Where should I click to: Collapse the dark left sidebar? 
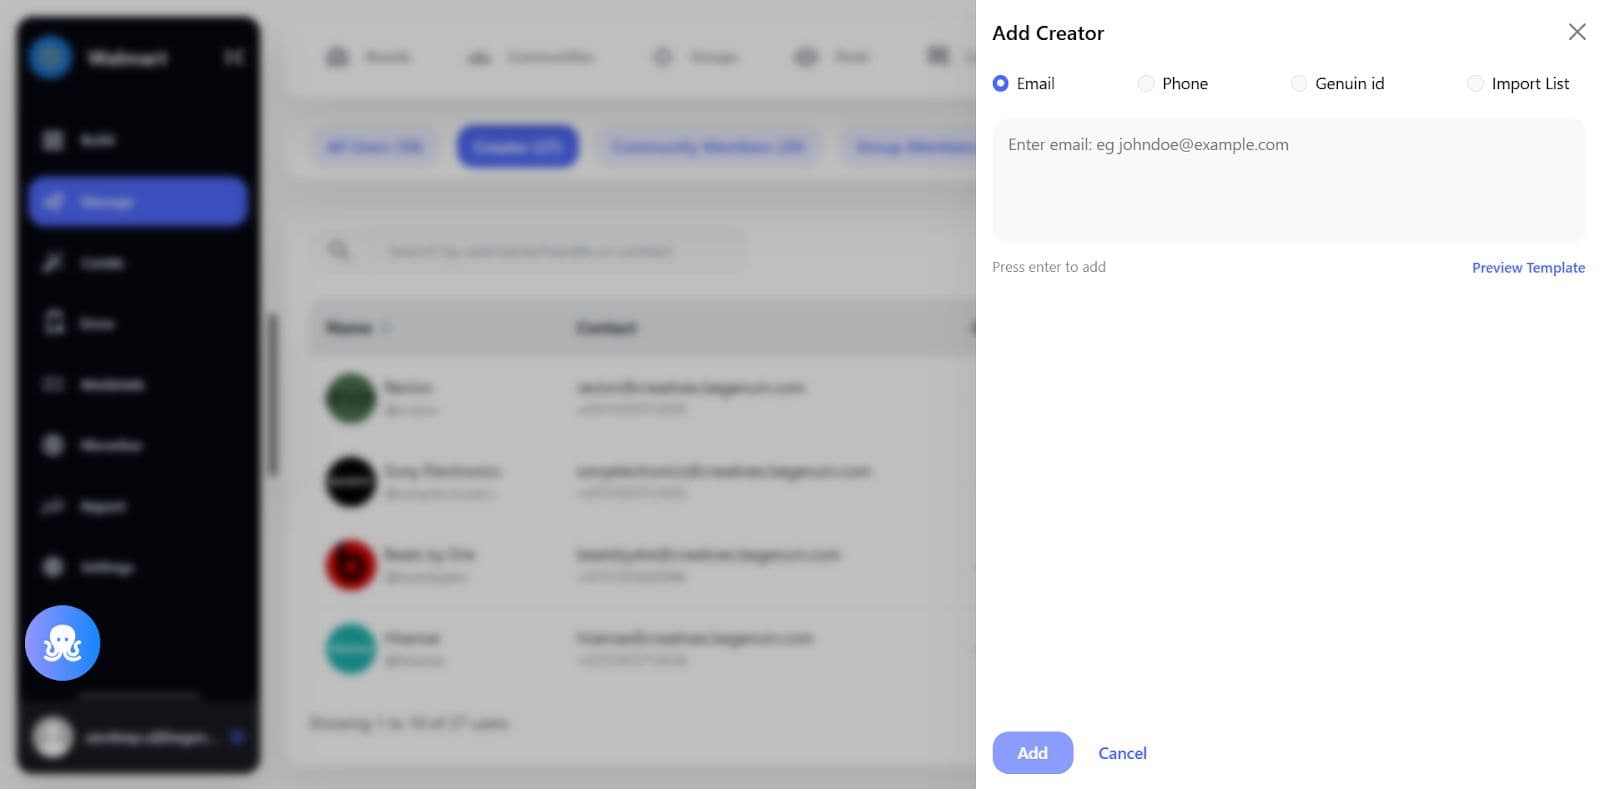click(x=234, y=57)
